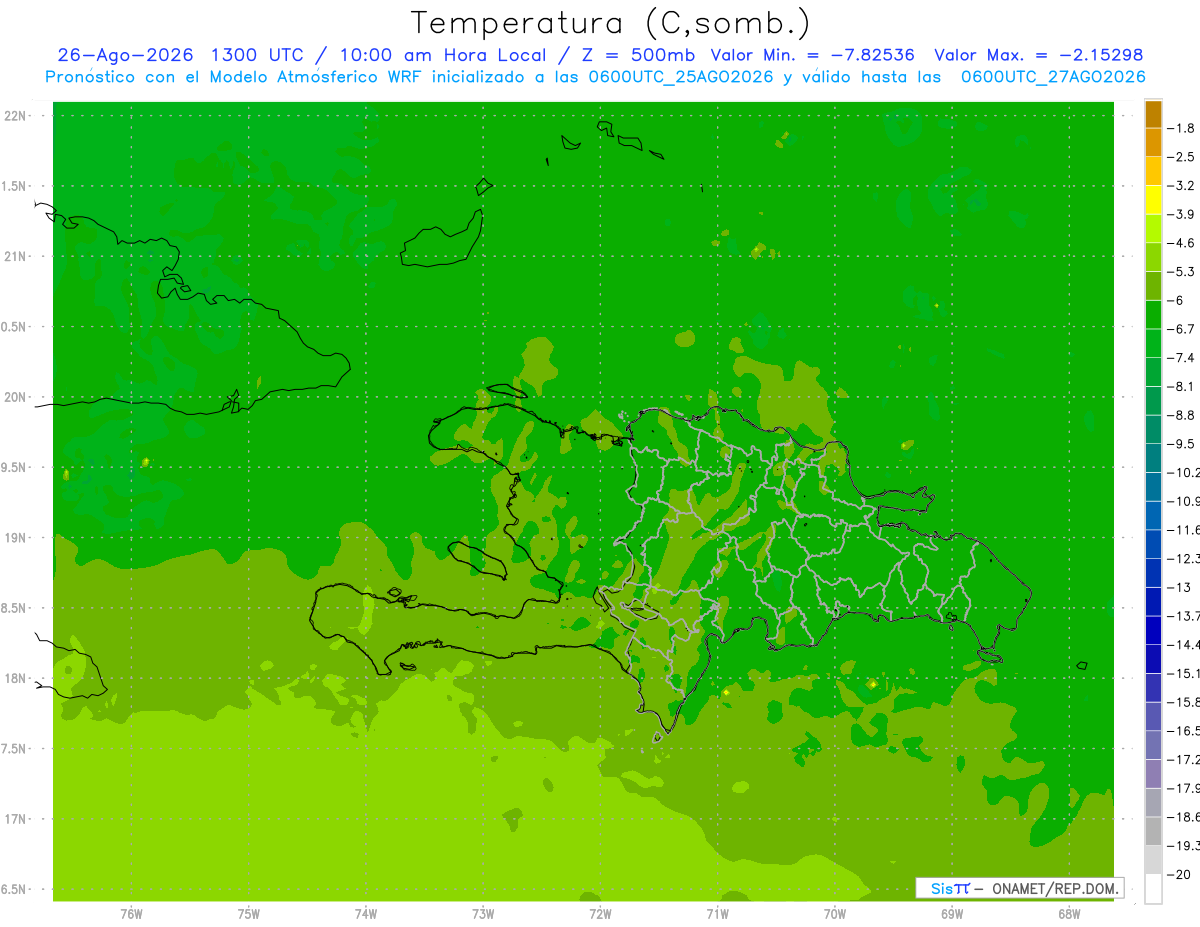Click dark blue swatch between -13.7 and -14.4

point(1153,629)
